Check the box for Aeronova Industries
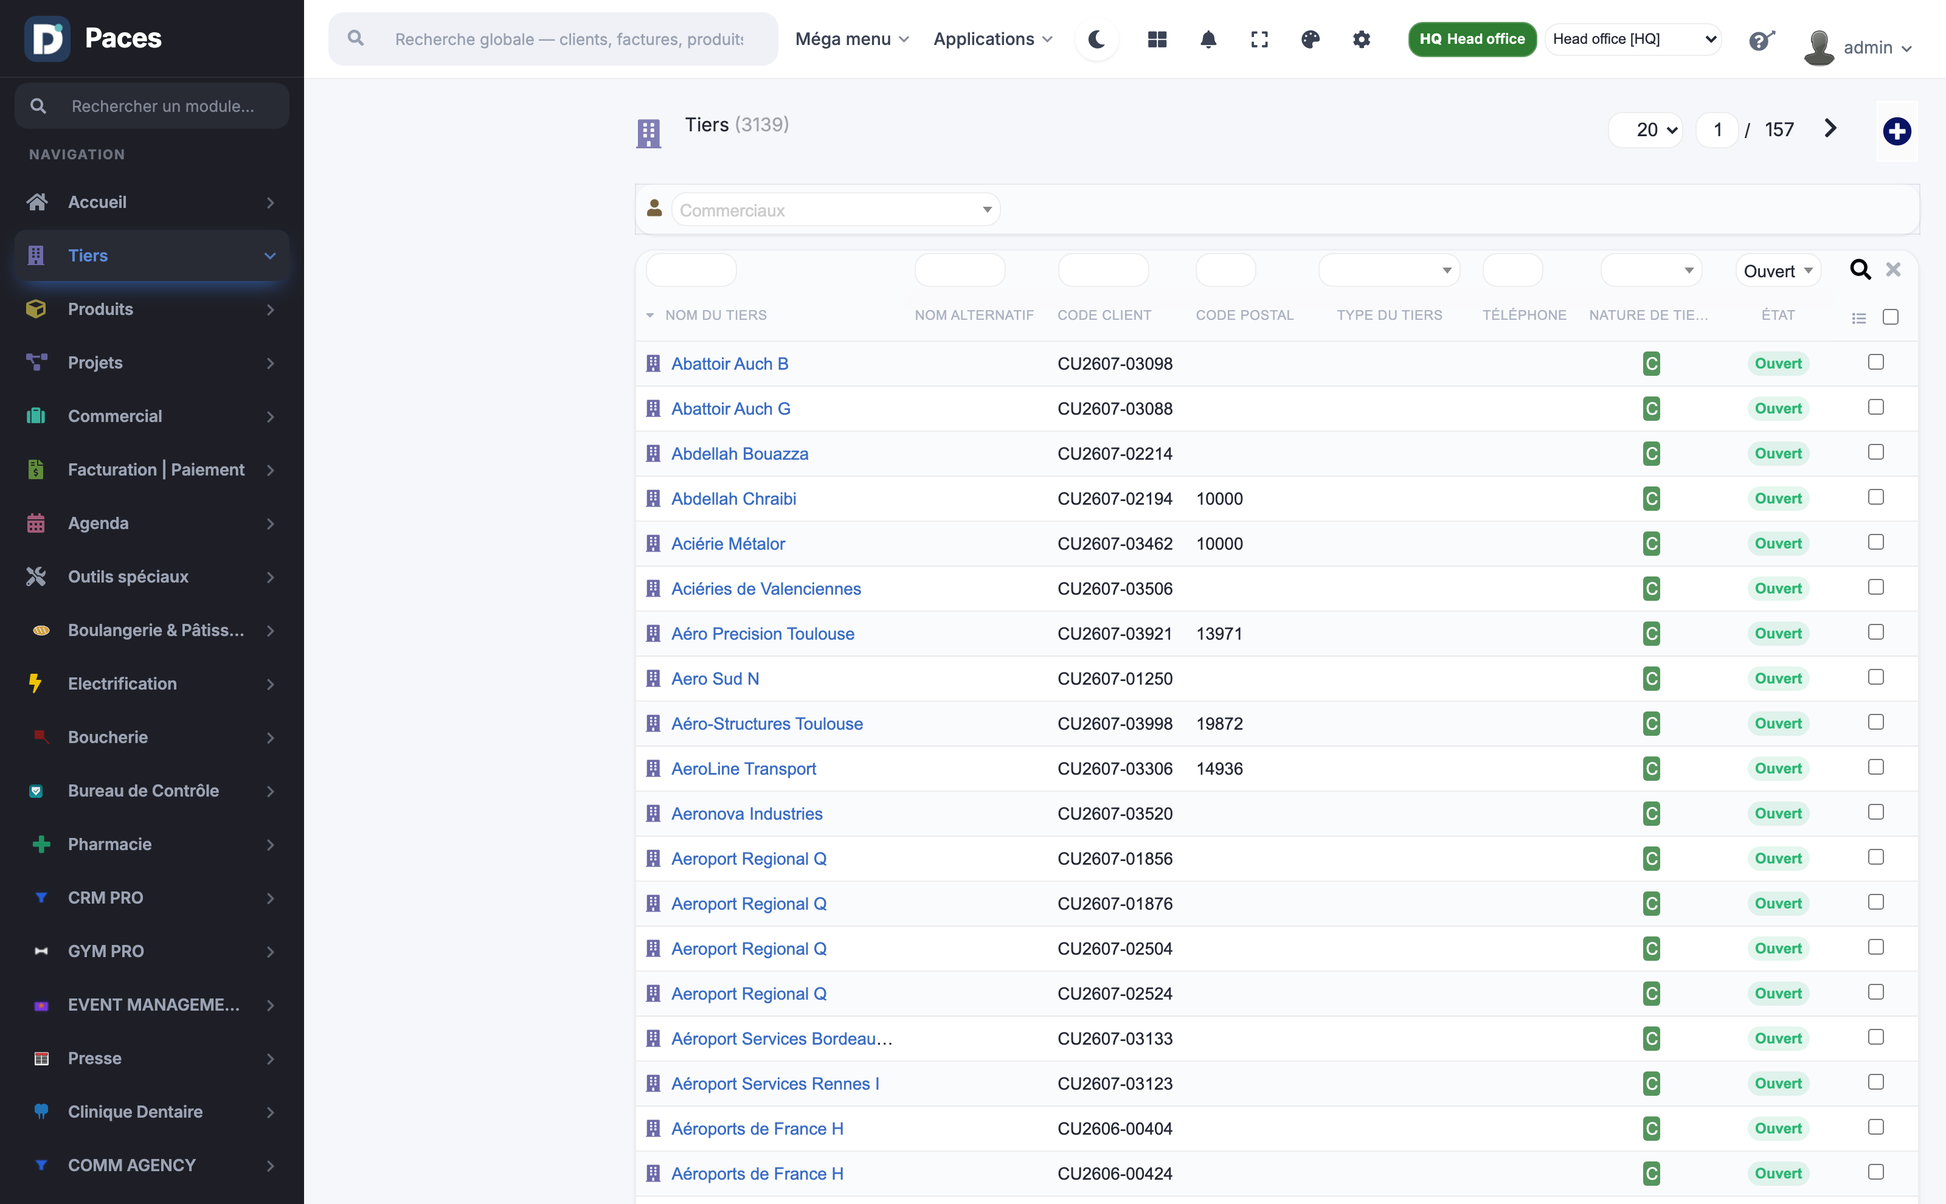This screenshot has height=1204, width=1946. tap(1876, 812)
